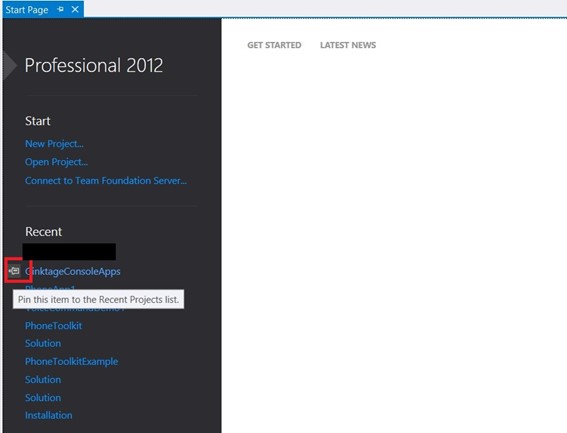Create a New Project
The width and height of the screenshot is (567, 433).
pyautogui.click(x=54, y=144)
